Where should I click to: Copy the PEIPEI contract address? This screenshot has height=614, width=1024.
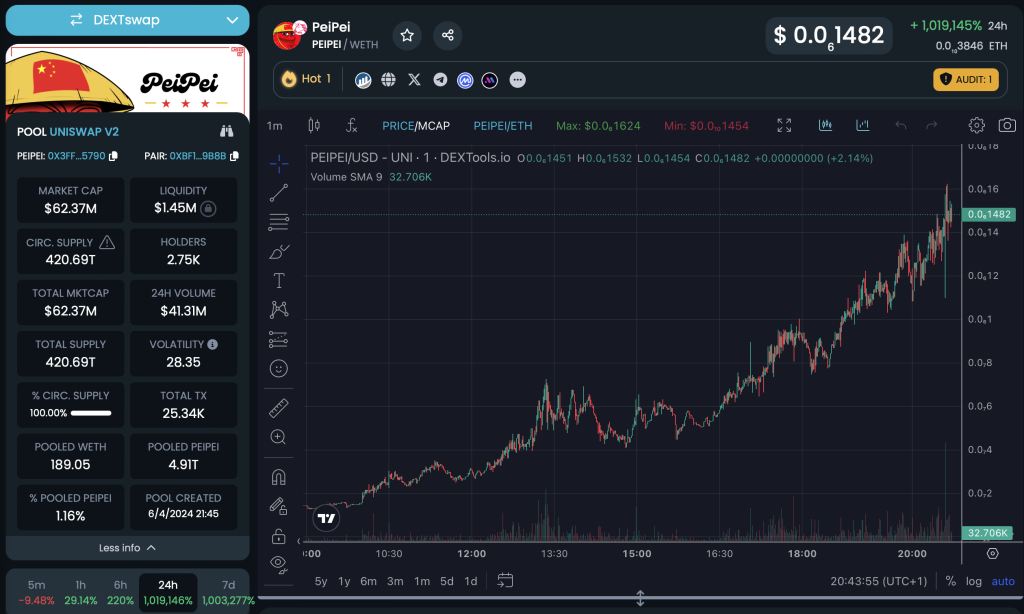tap(113, 156)
